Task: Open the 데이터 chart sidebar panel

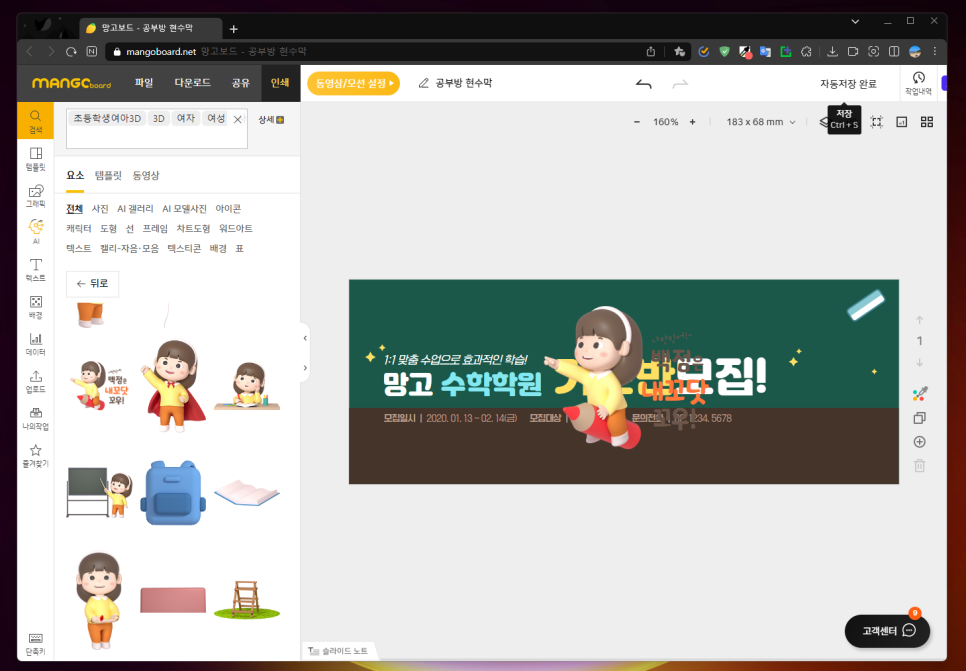Action: tap(36, 344)
